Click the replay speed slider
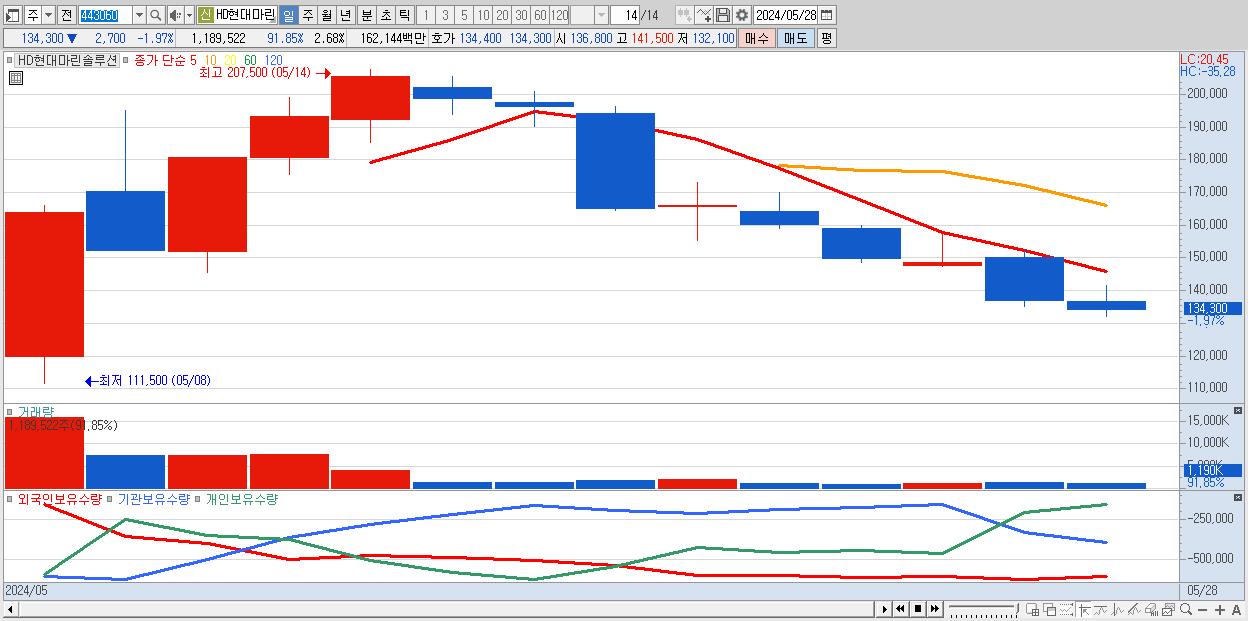1248x621 pixels. point(984,609)
